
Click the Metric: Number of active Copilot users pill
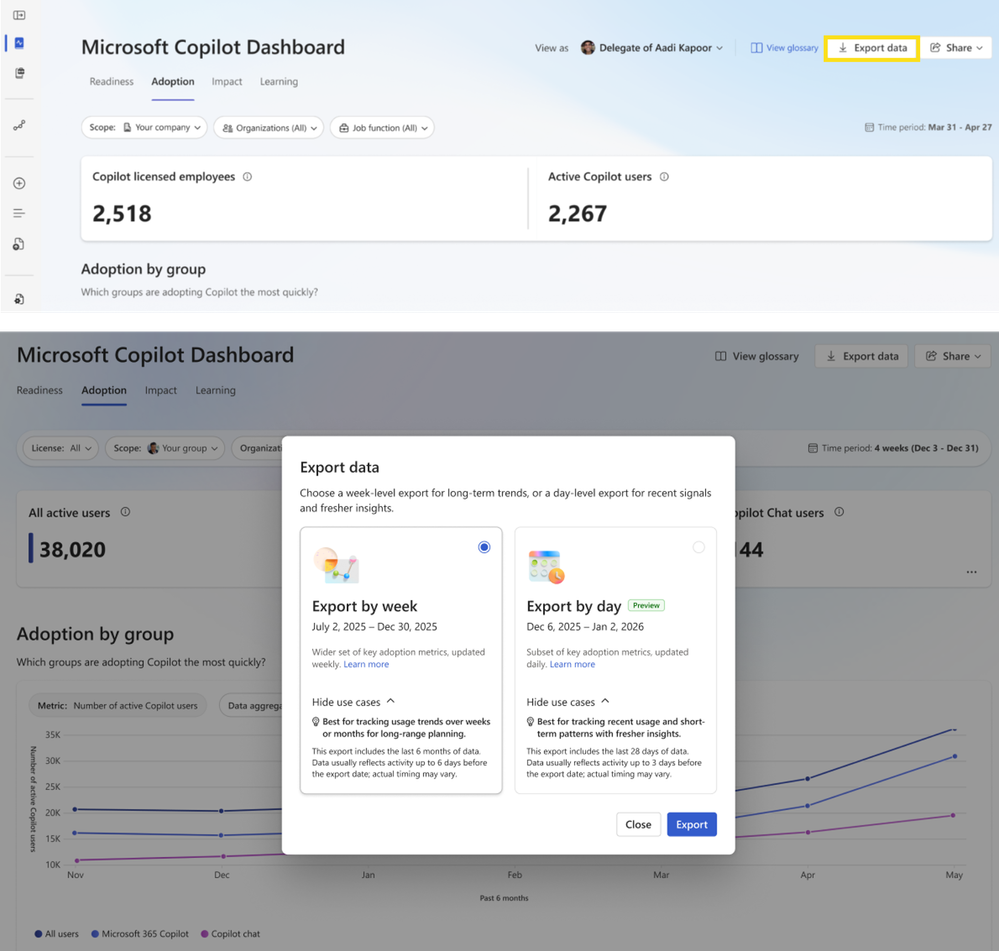click(x=118, y=706)
